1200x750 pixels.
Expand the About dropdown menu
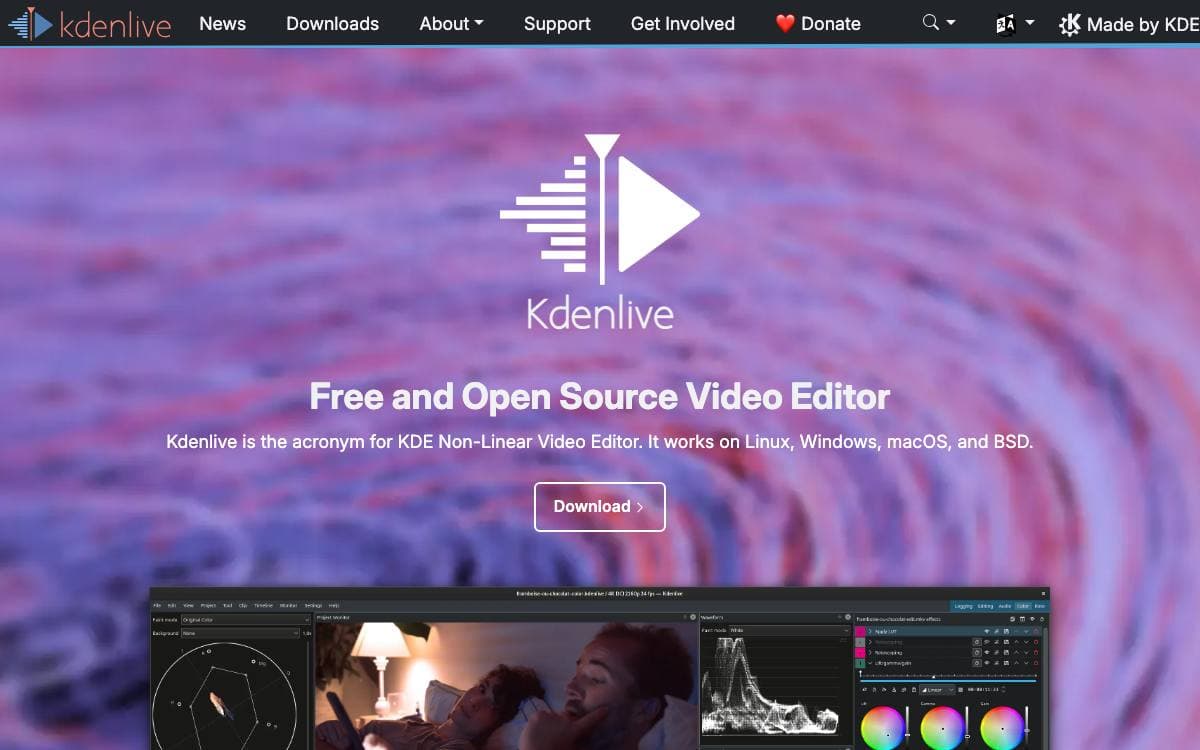pyautogui.click(x=451, y=23)
